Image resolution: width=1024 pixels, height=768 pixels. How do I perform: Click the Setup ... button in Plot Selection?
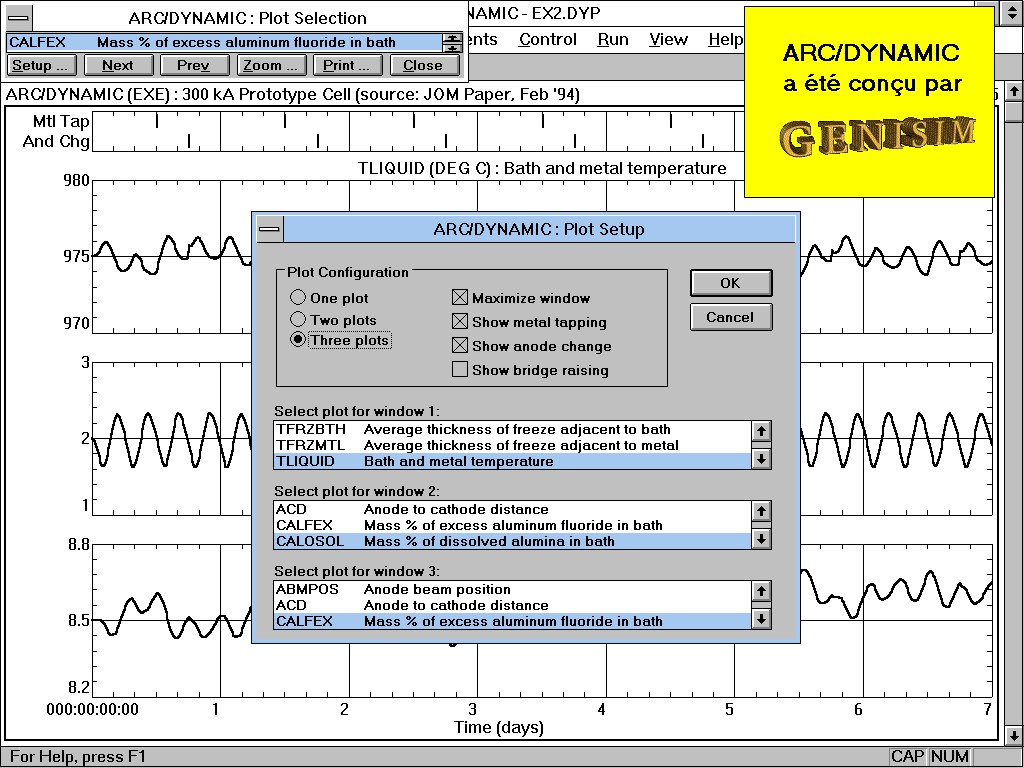41,65
